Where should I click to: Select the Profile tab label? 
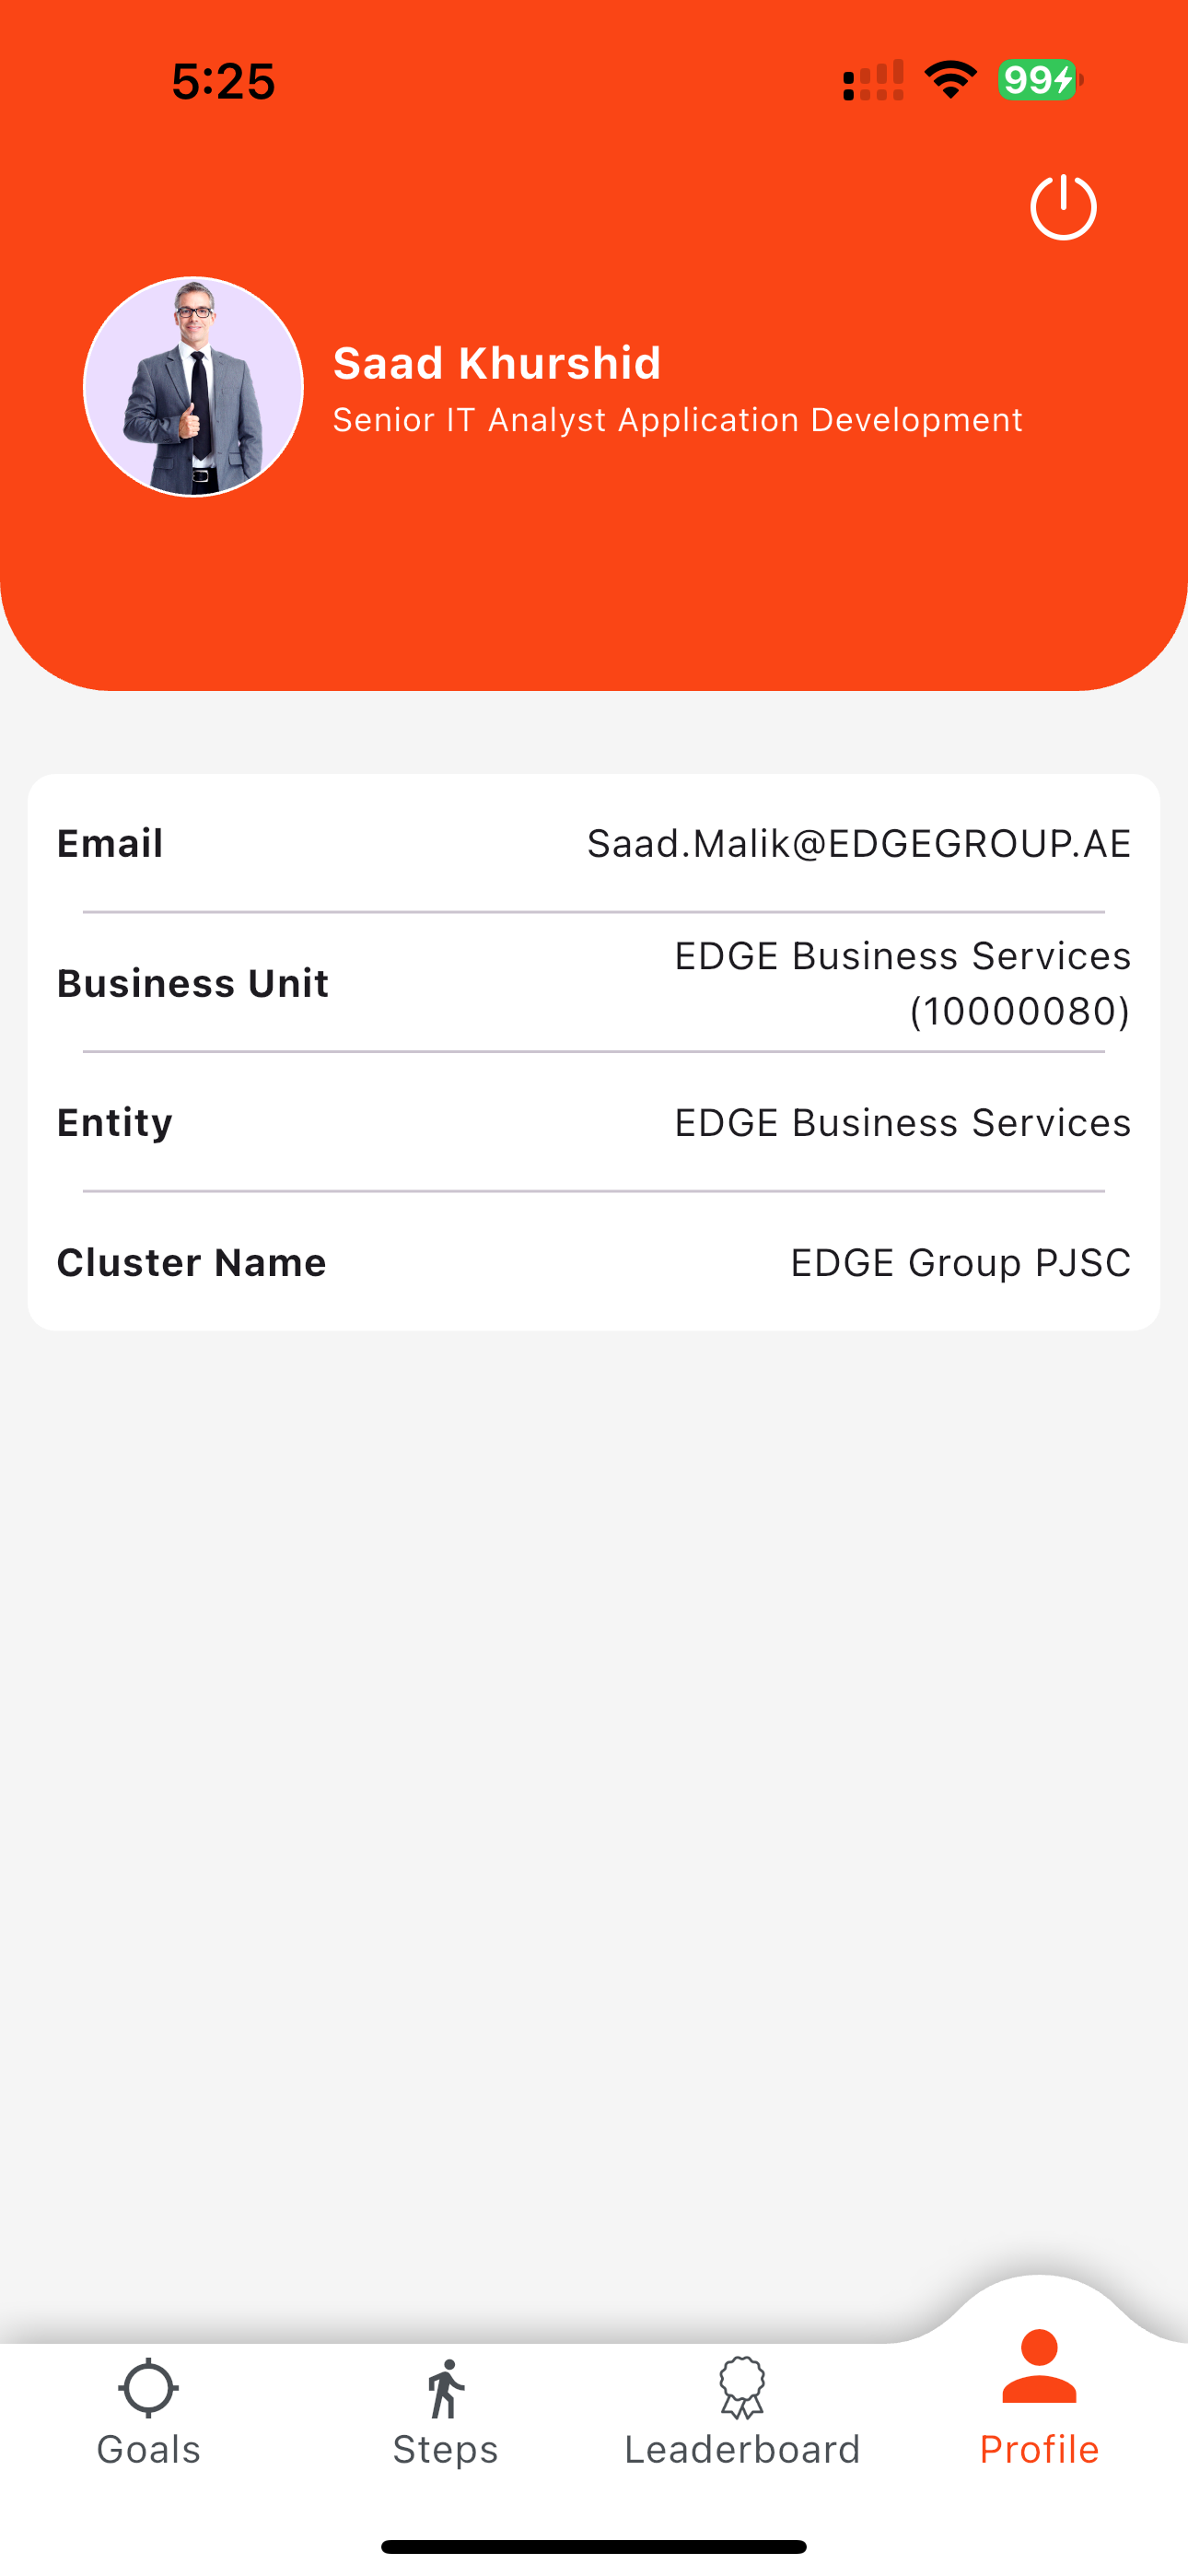[1039, 2449]
